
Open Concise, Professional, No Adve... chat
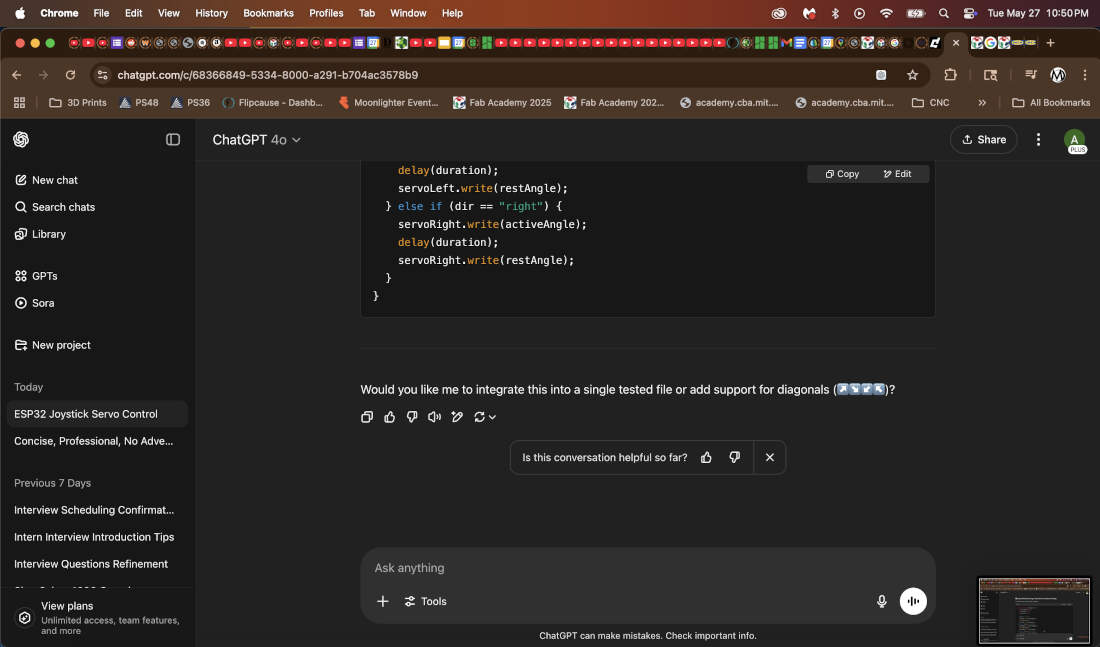click(x=97, y=441)
